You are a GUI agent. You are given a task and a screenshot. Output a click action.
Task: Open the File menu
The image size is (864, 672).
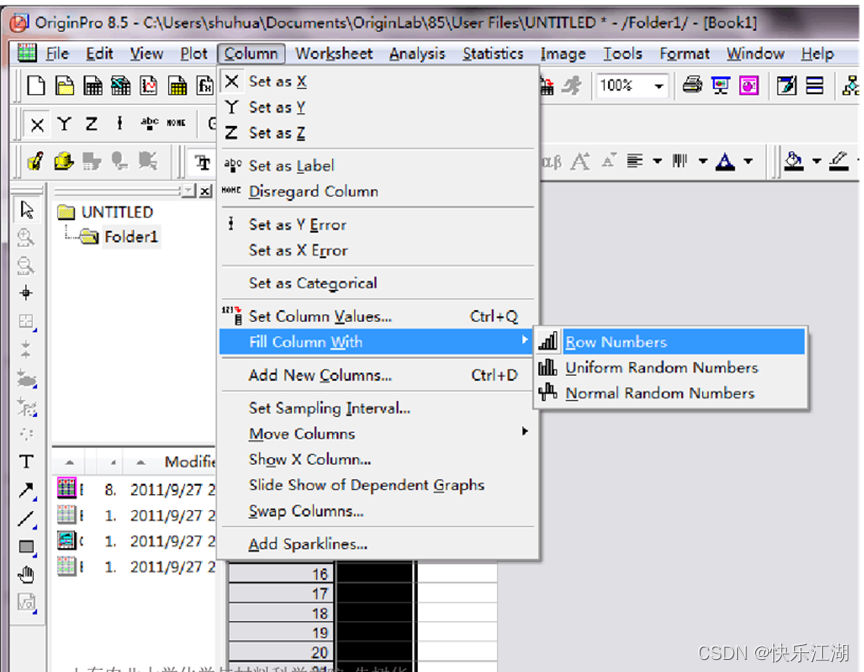pyautogui.click(x=57, y=54)
